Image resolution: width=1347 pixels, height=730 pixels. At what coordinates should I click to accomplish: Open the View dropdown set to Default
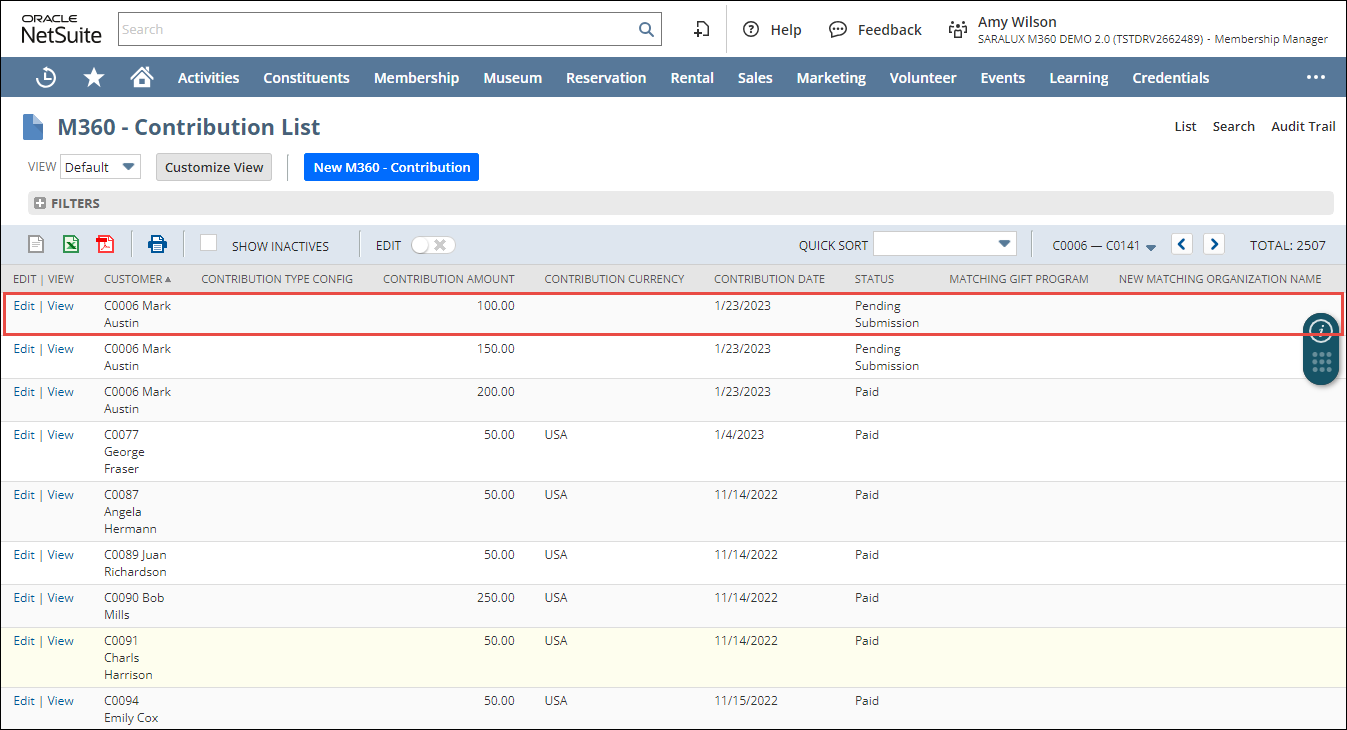[x=100, y=167]
